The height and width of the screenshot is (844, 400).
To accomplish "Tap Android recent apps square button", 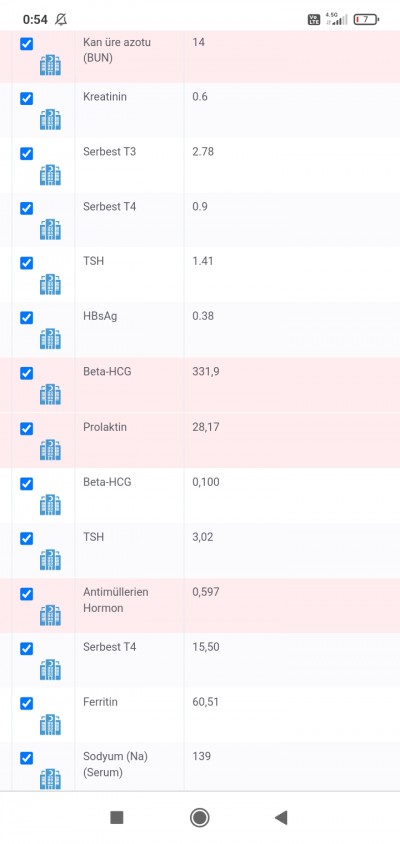I will coord(117,818).
